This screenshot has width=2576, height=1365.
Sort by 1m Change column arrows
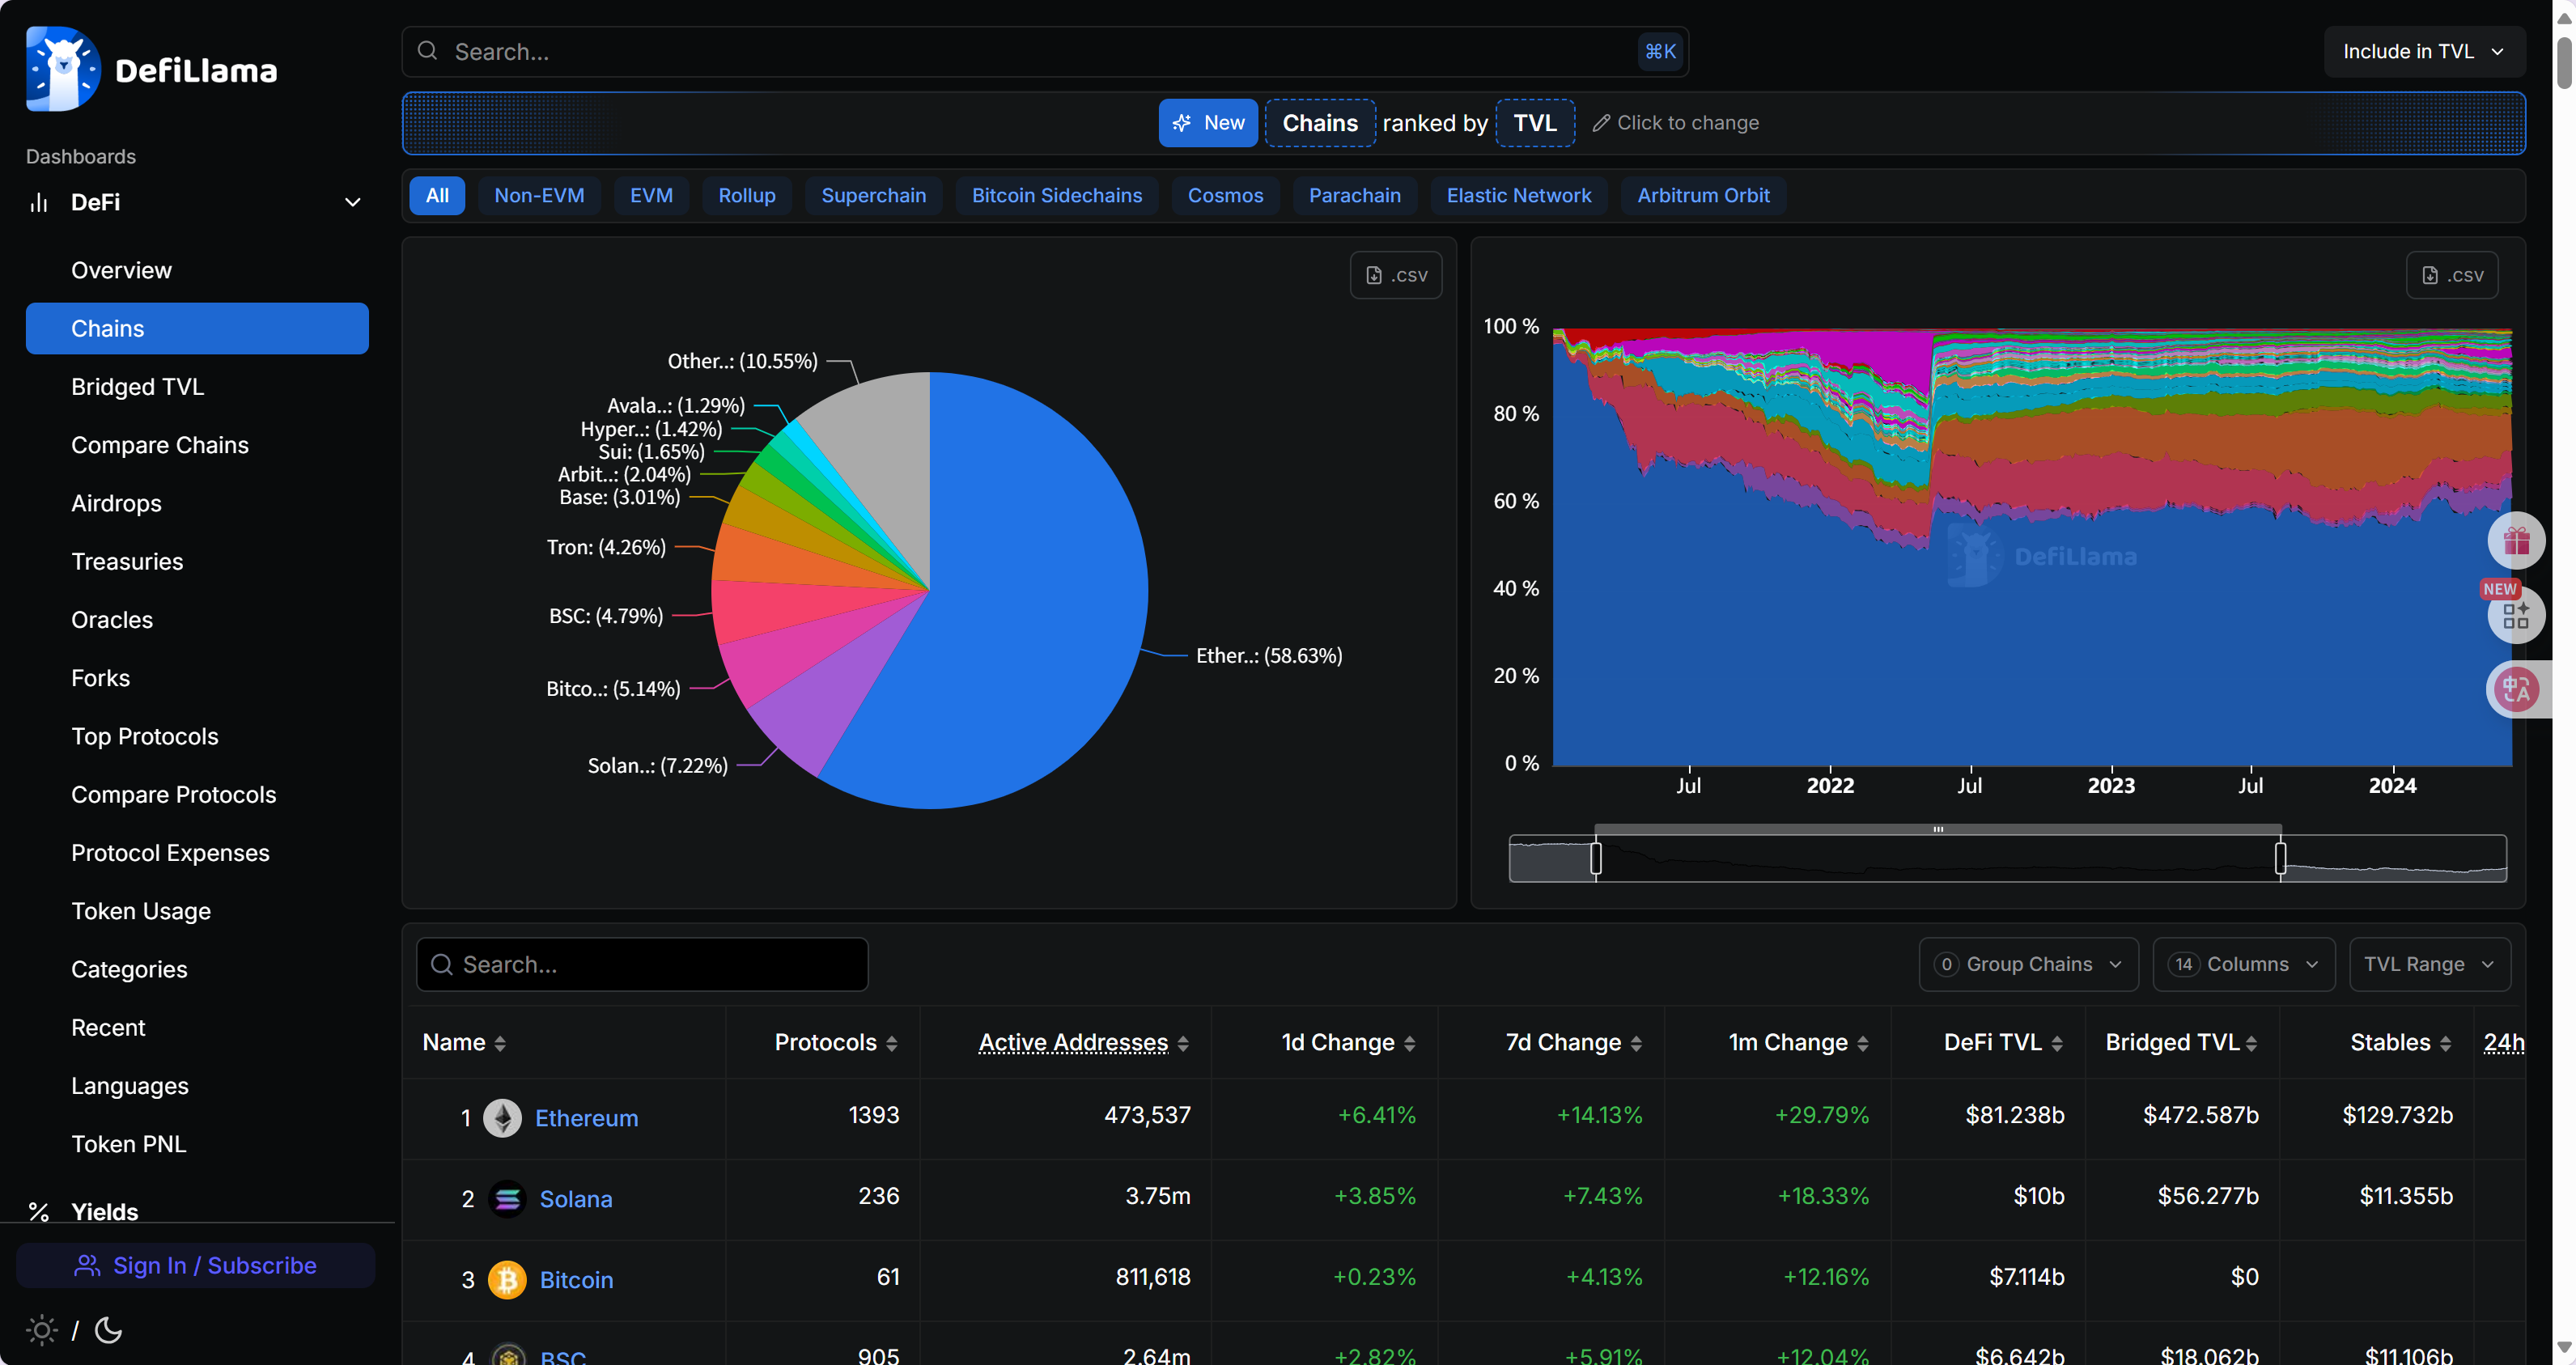[x=1863, y=1044]
